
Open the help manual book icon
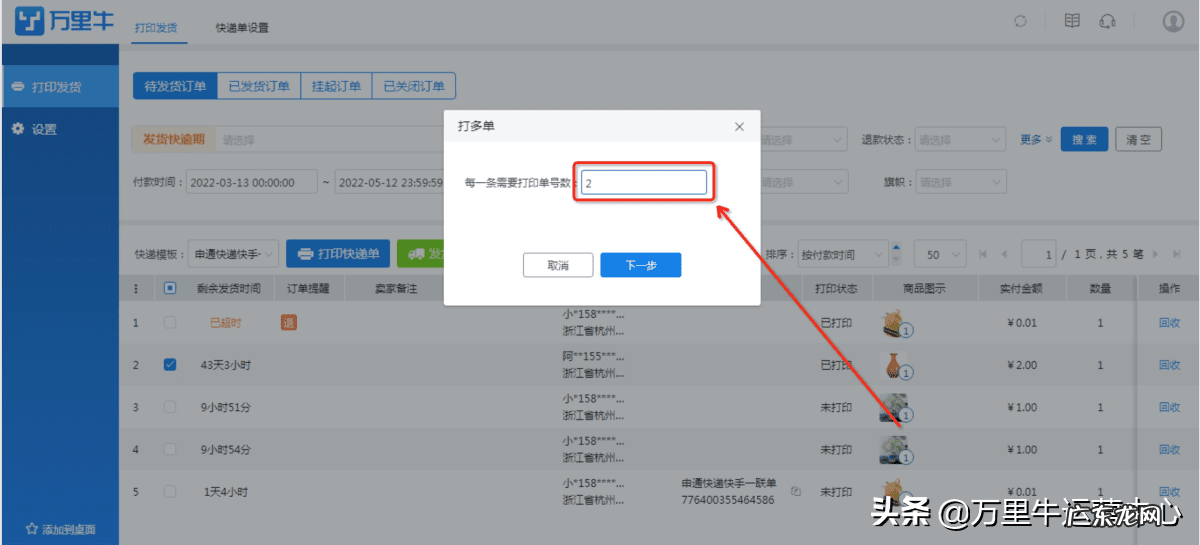click(1072, 21)
